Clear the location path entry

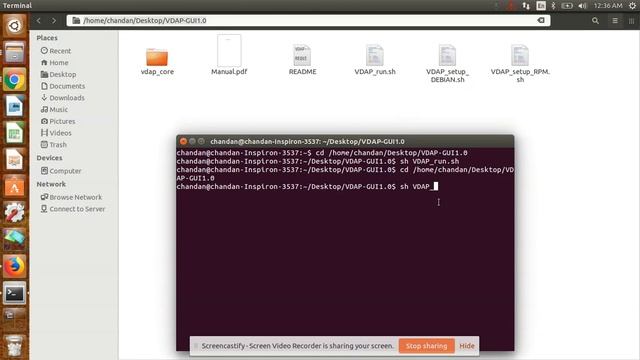[541, 20]
